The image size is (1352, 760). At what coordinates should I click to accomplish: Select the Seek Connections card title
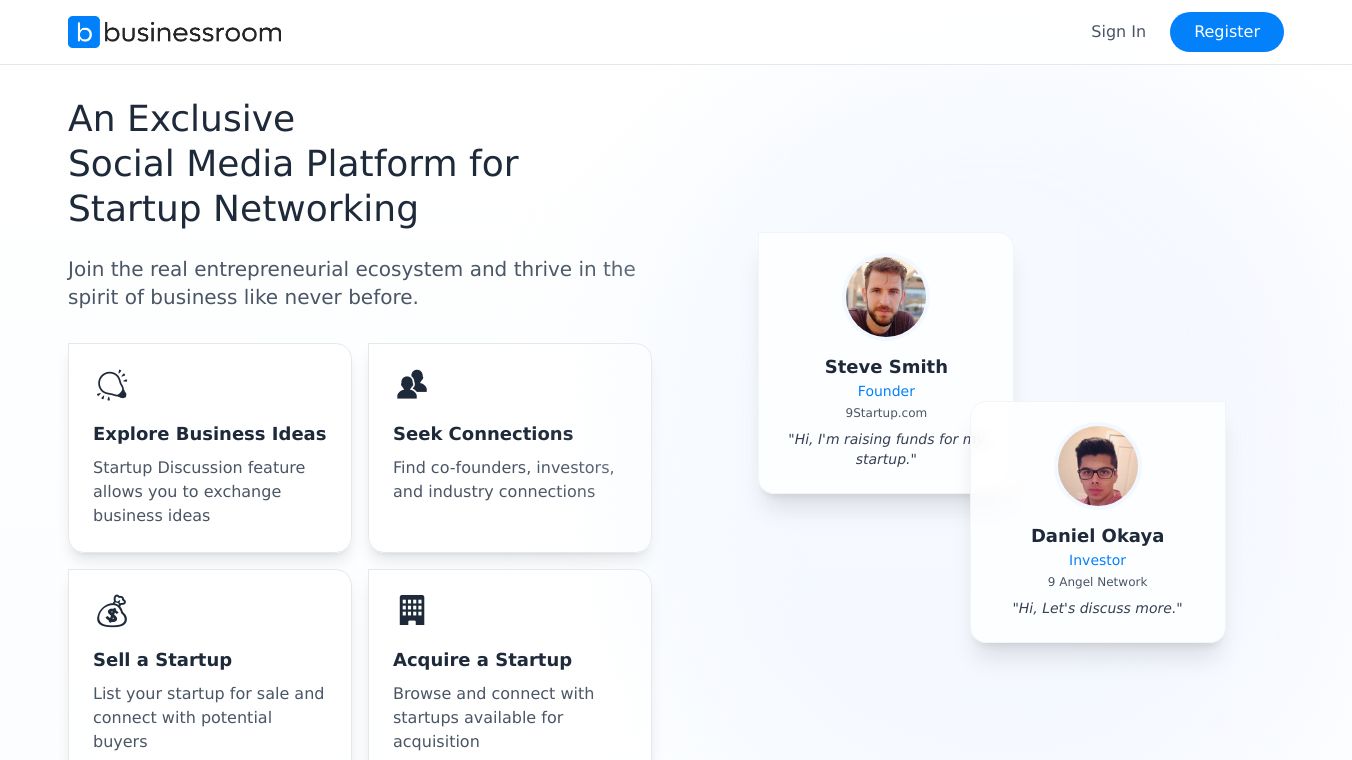483,434
